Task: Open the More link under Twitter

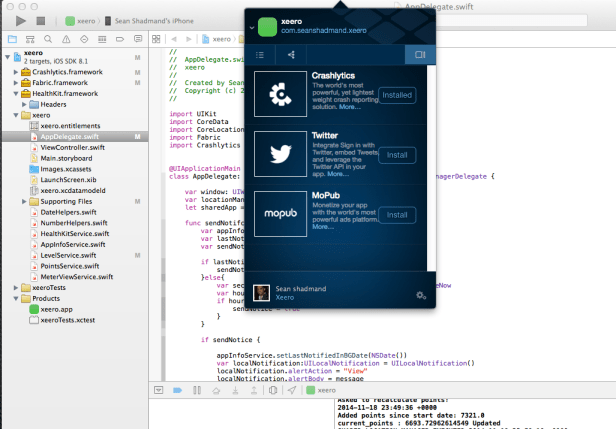Action: [338, 174]
